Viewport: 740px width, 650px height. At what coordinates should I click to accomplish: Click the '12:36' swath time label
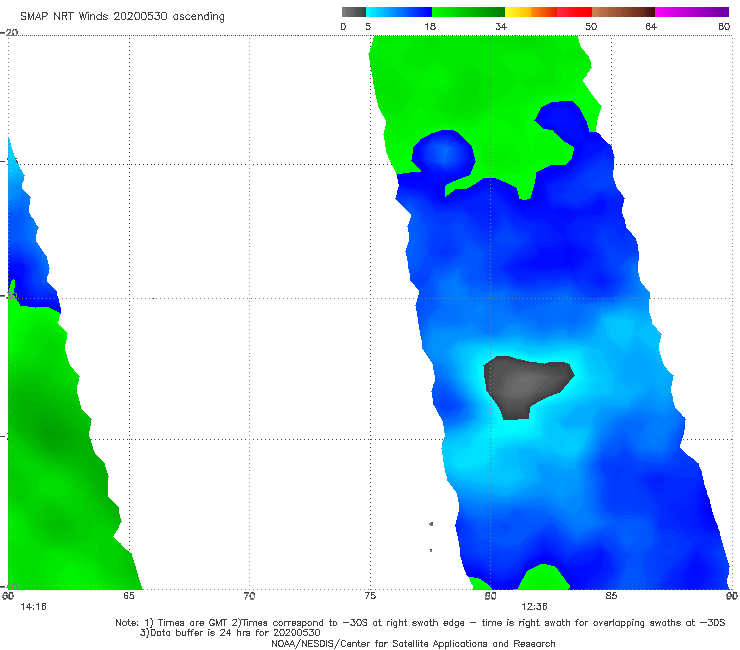pos(534,607)
